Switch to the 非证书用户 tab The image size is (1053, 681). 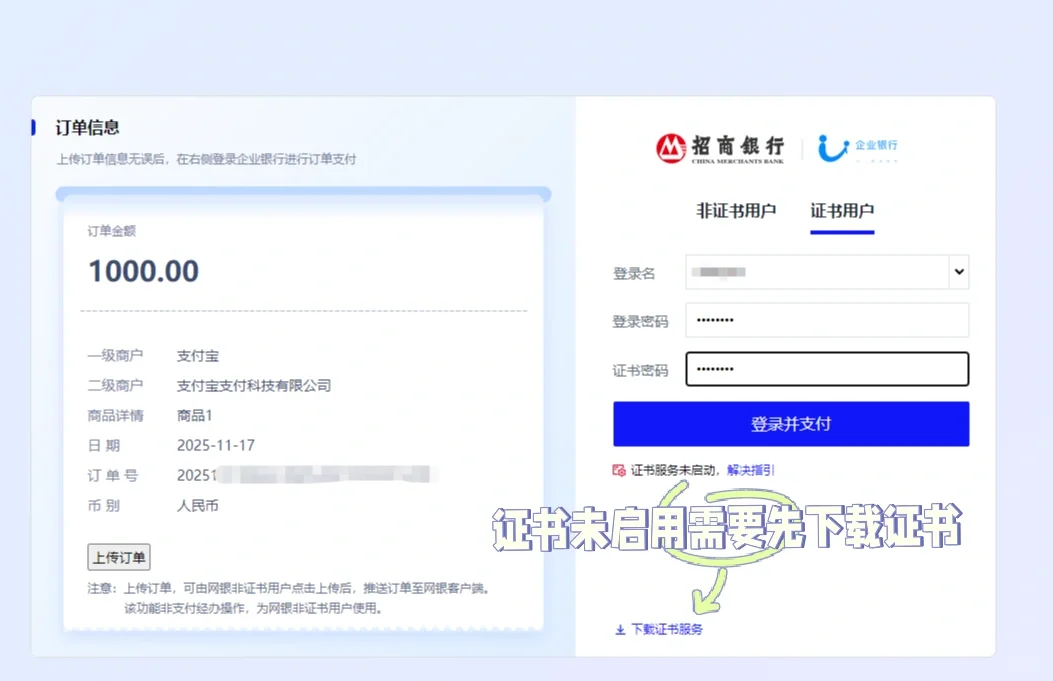click(739, 211)
